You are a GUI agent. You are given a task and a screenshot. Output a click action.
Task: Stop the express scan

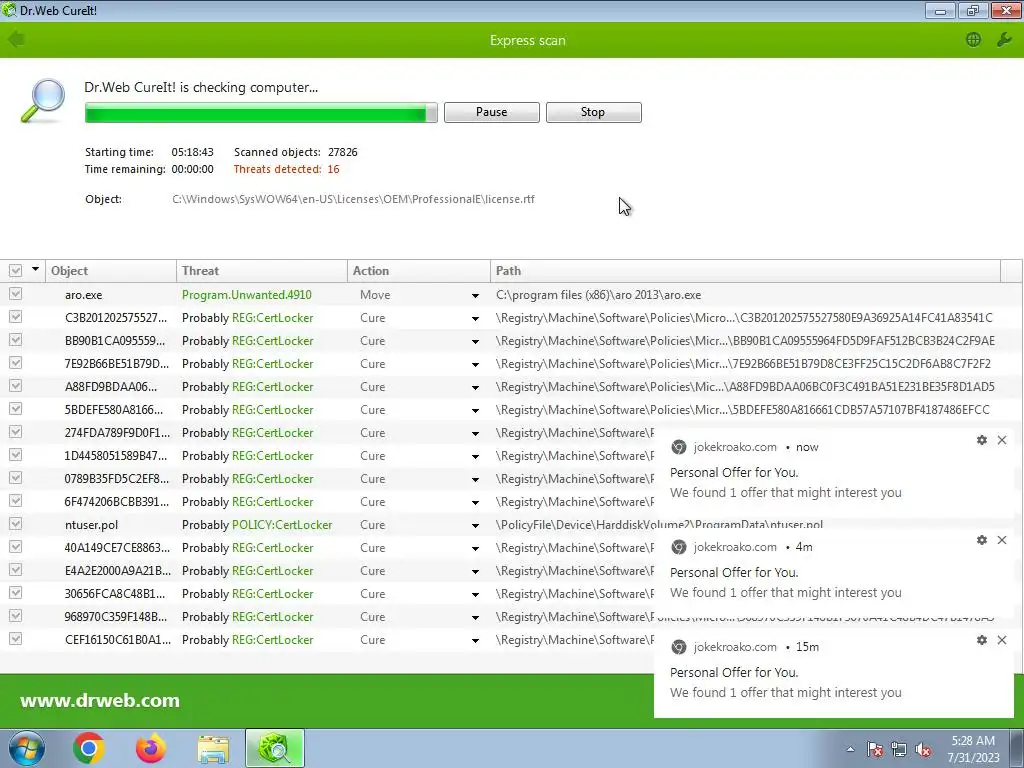click(x=594, y=112)
